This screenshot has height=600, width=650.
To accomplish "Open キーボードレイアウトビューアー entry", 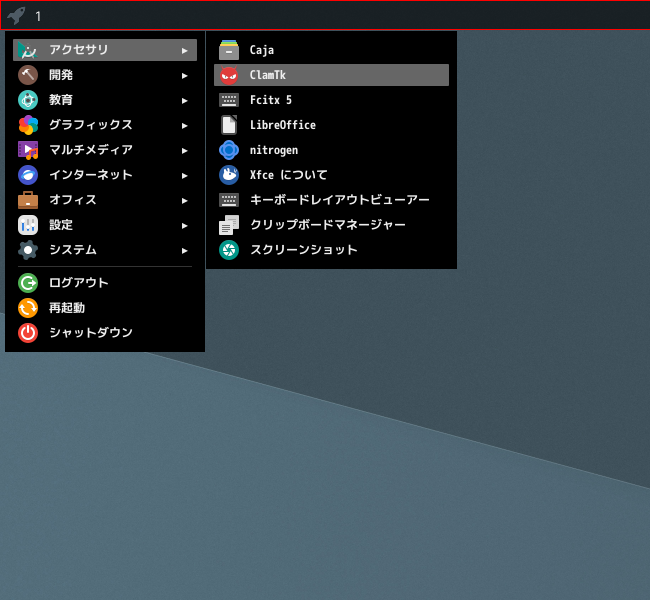I will (331, 200).
